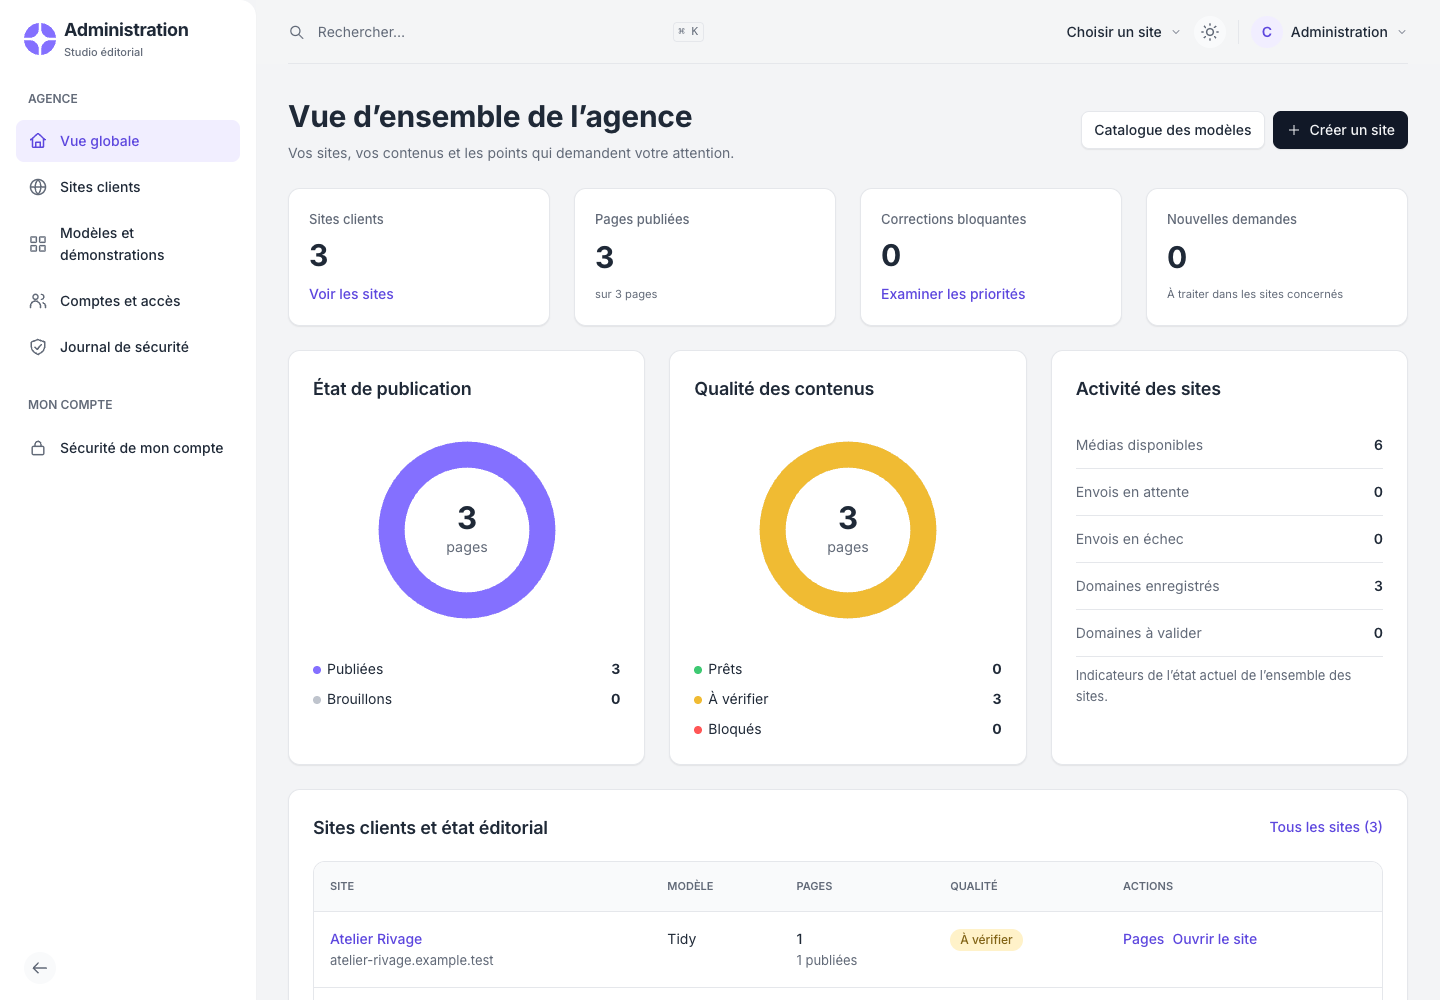Follow the Voir les sites link
The height and width of the screenshot is (1000, 1440).
click(x=351, y=294)
